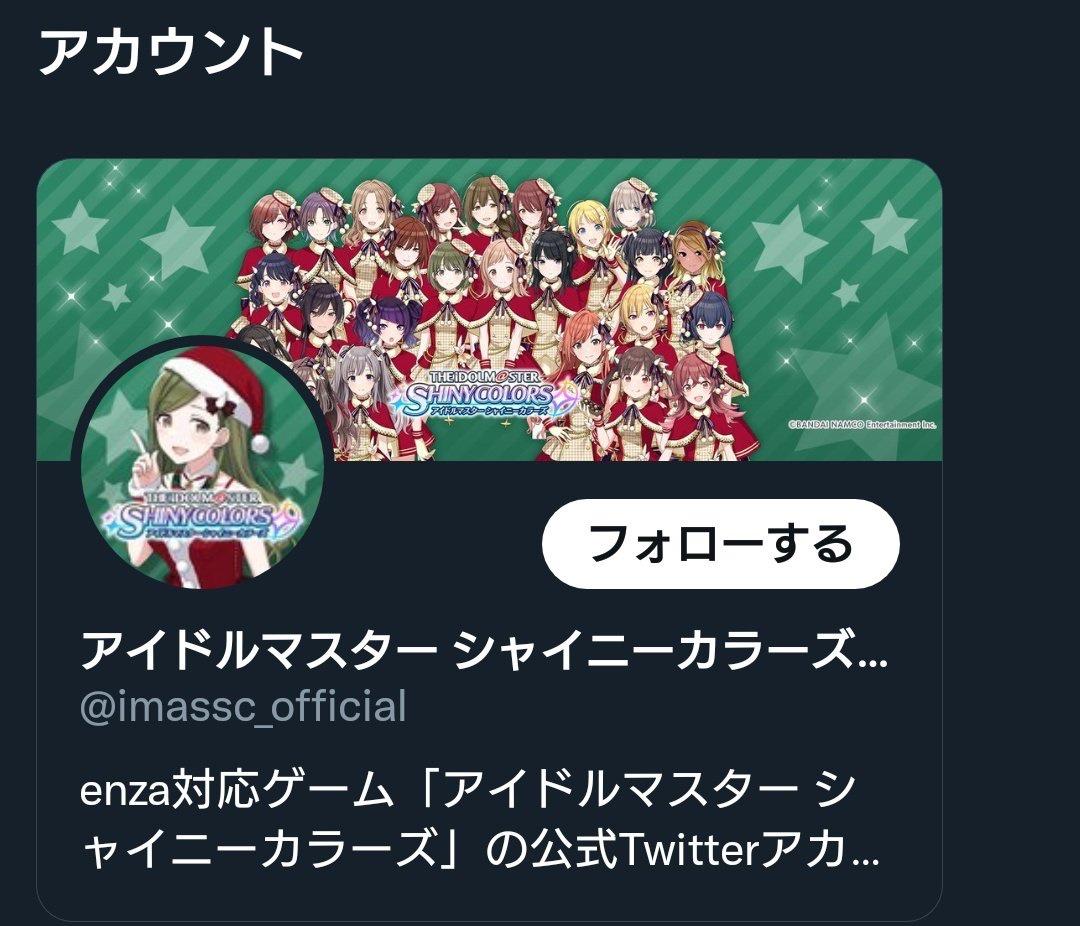View the green Christmas banner image

(x=489, y=309)
